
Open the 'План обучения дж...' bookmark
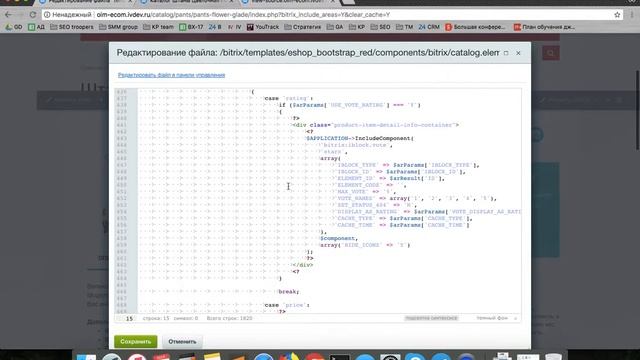(544, 27)
